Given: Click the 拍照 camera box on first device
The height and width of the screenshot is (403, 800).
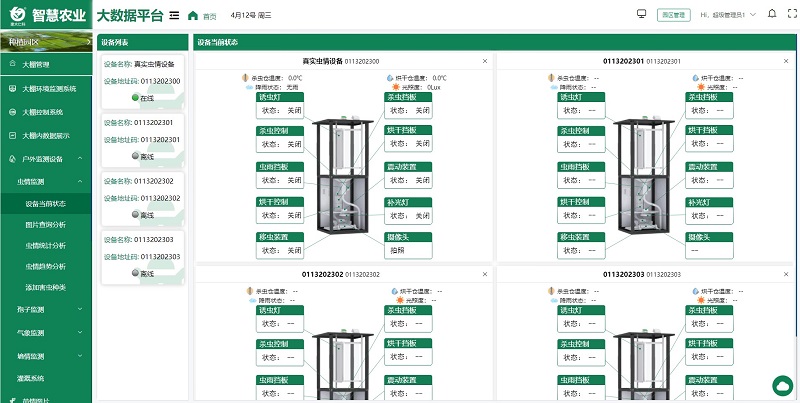Looking at the screenshot, I should (x=408, y=250).
